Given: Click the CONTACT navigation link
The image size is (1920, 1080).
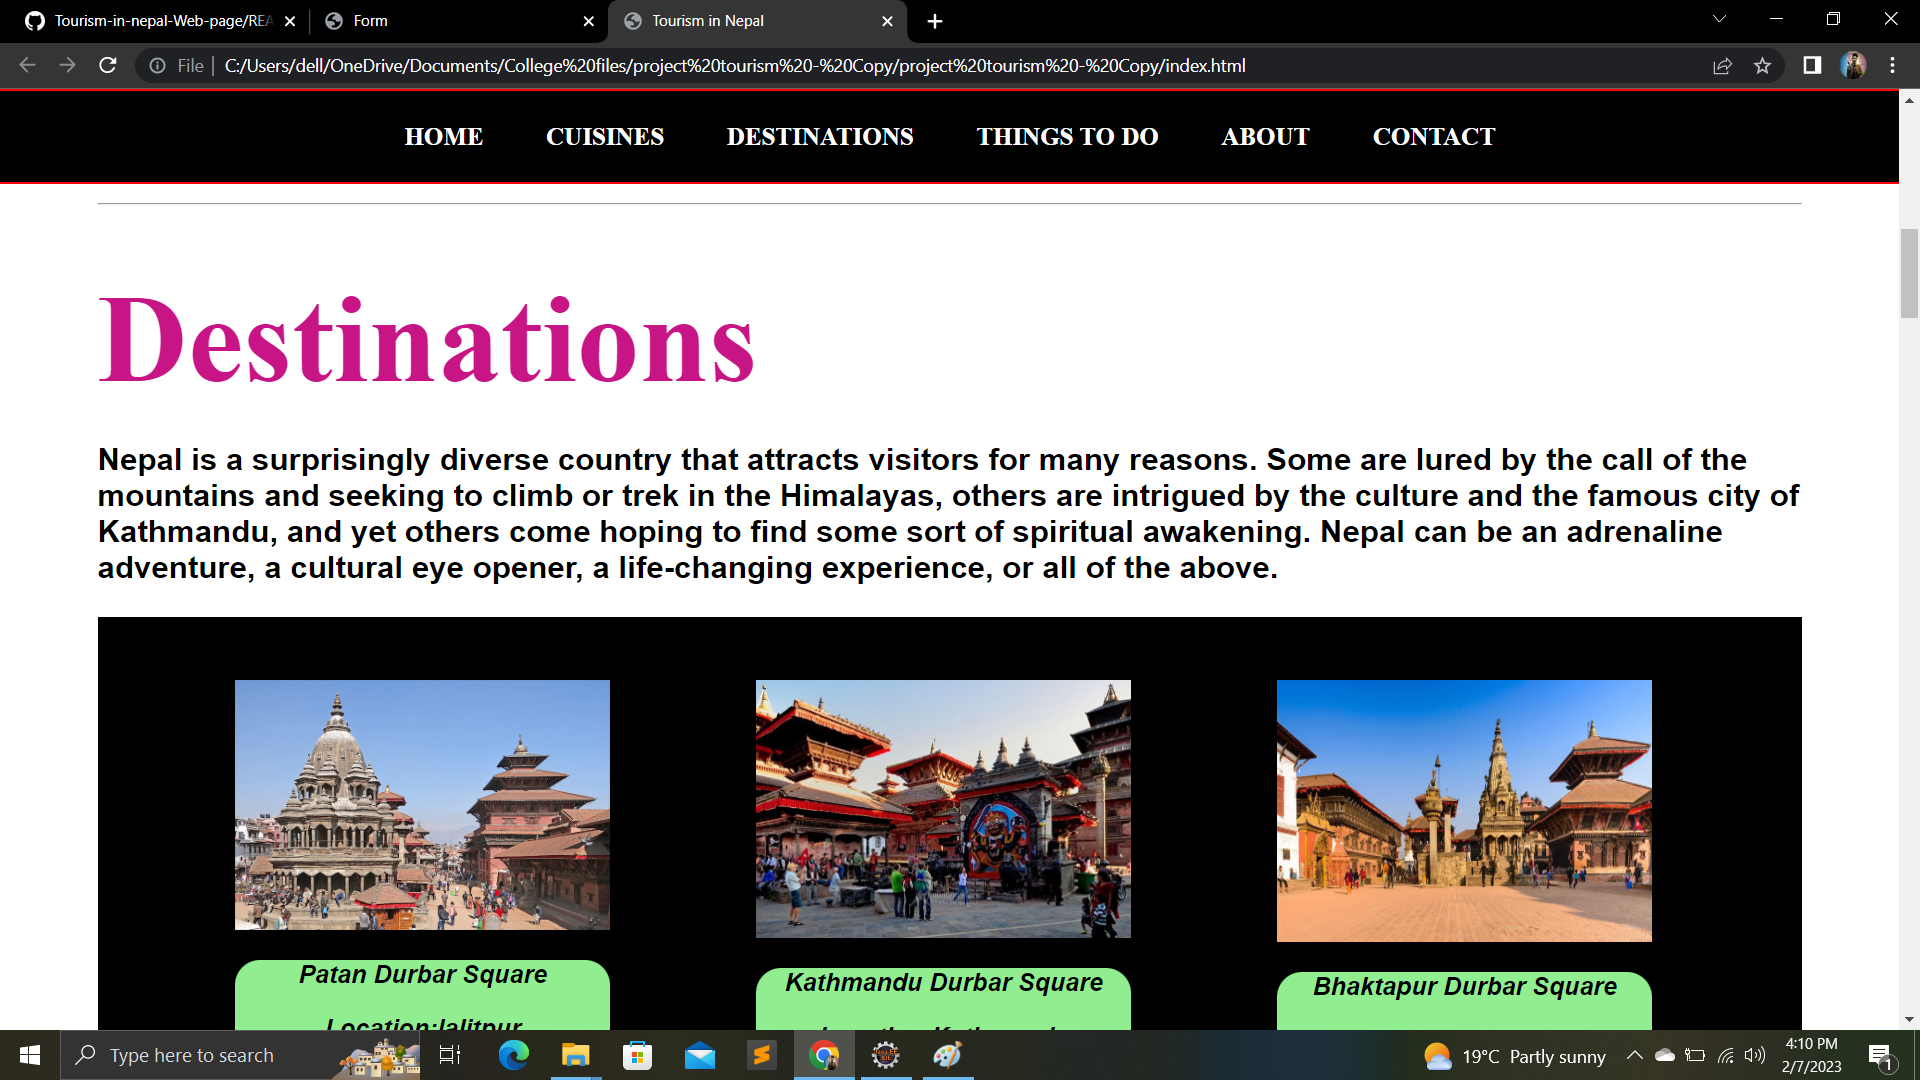Looking at the screenshot, I should click(x=1433, y=137).
